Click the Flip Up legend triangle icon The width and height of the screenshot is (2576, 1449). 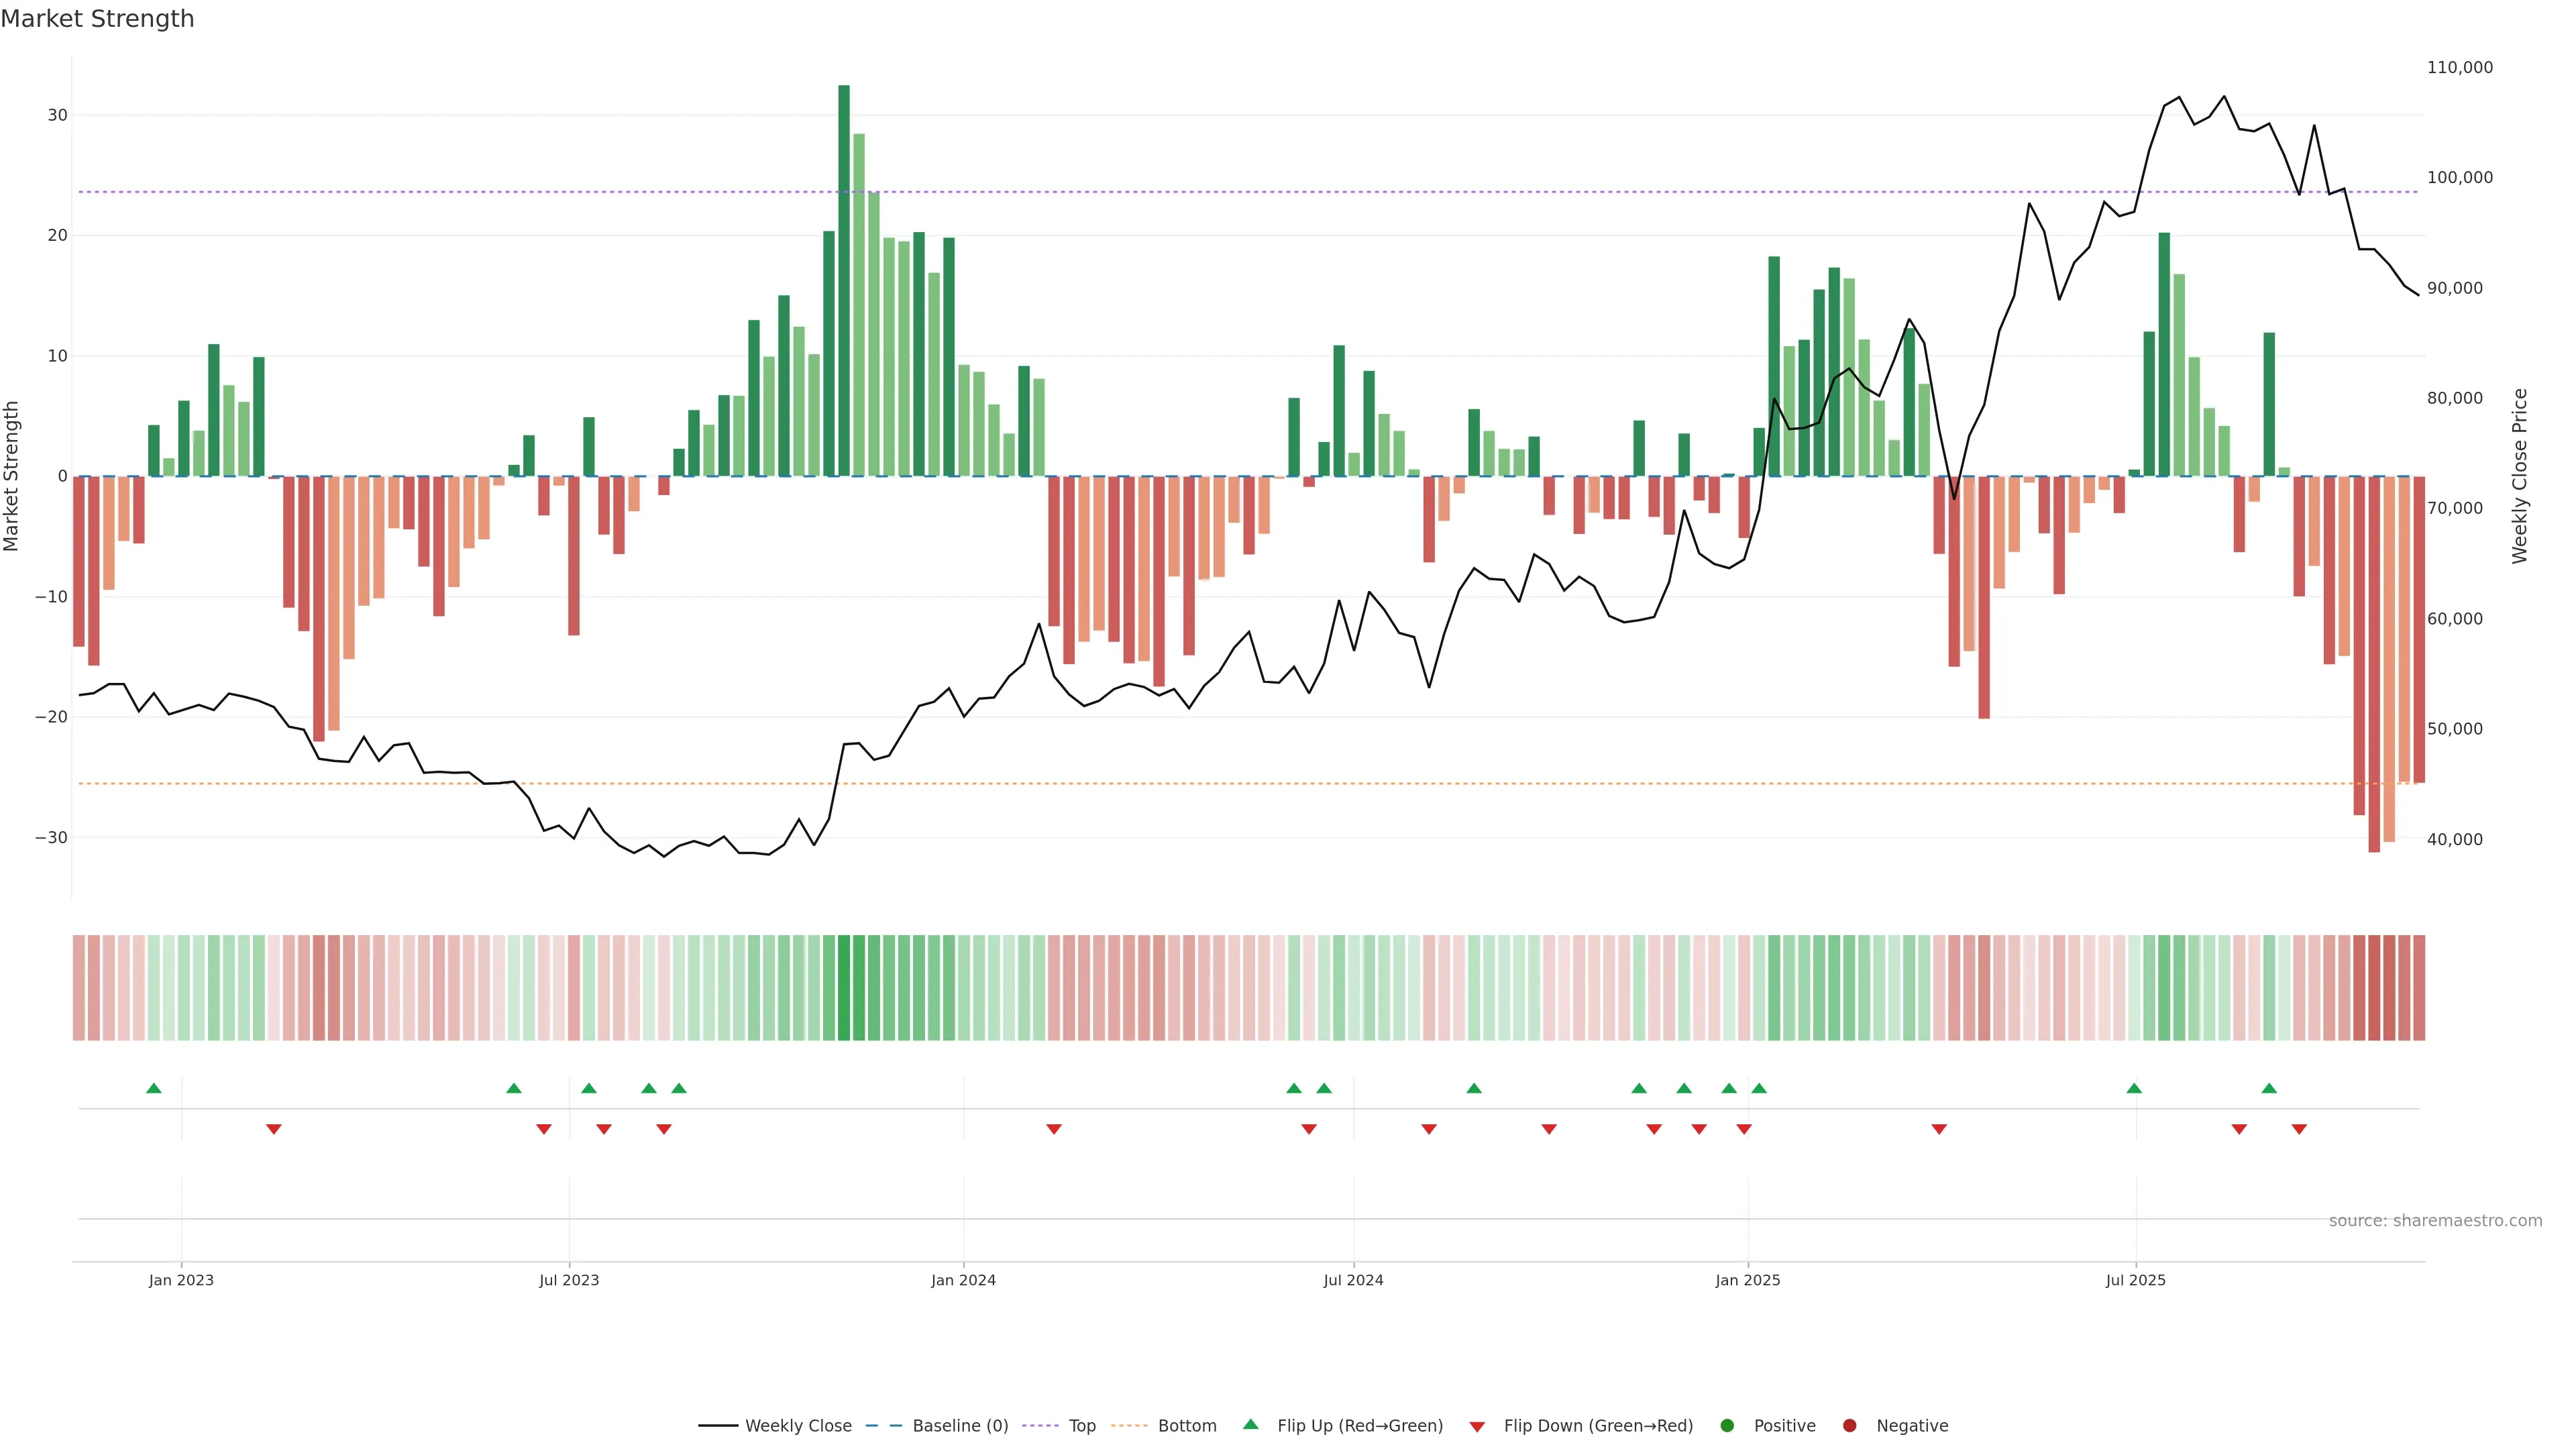1250,1424
